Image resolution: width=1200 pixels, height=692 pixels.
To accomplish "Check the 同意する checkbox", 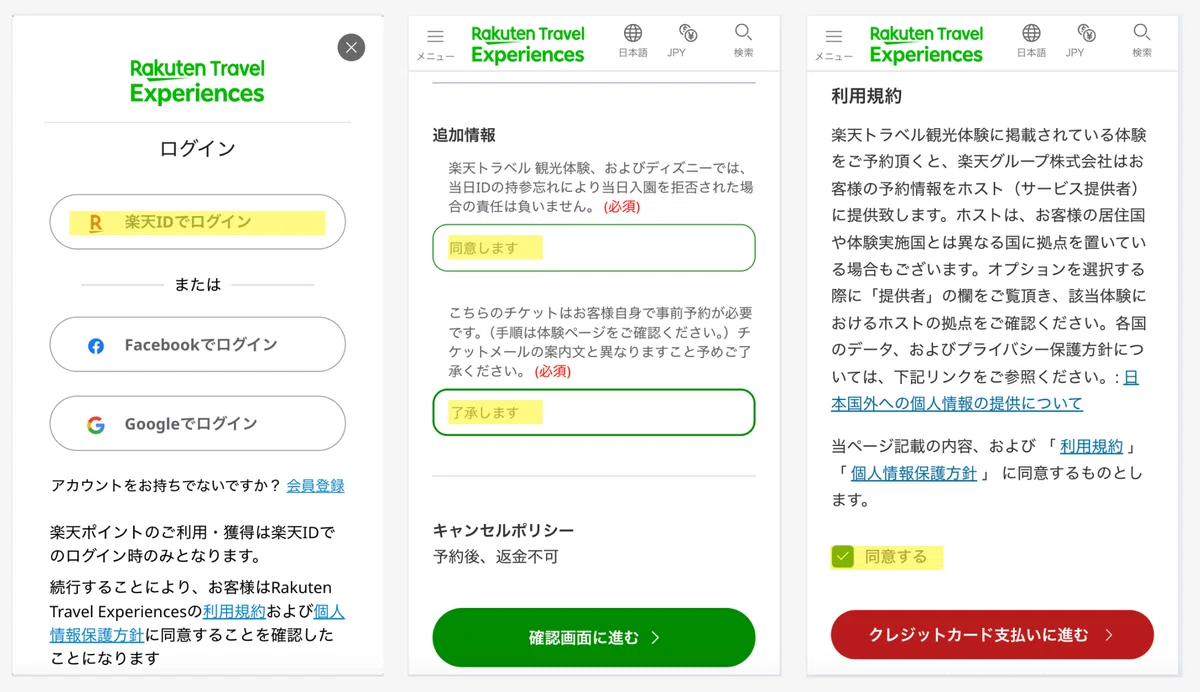I will click(843, 557).
